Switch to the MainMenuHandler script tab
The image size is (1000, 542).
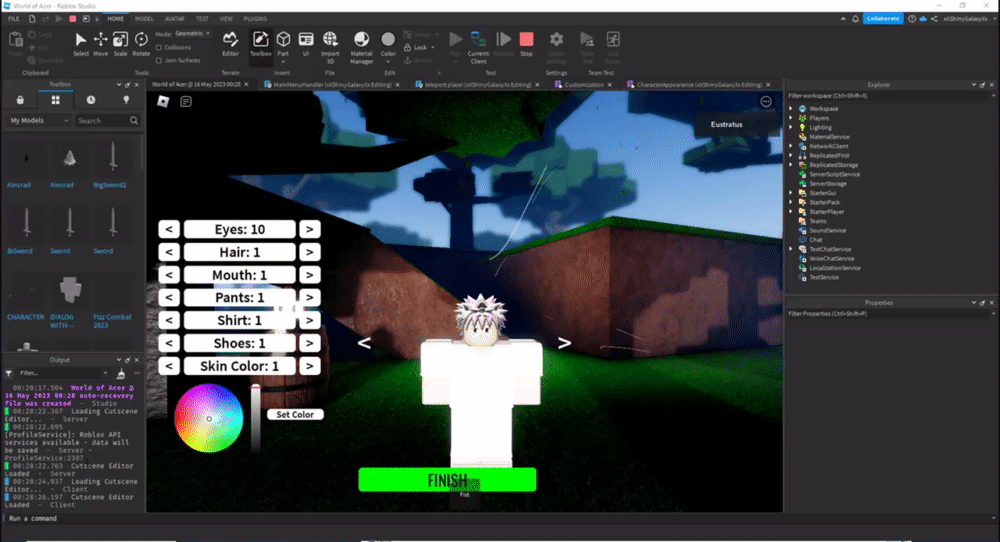(332, 84)
